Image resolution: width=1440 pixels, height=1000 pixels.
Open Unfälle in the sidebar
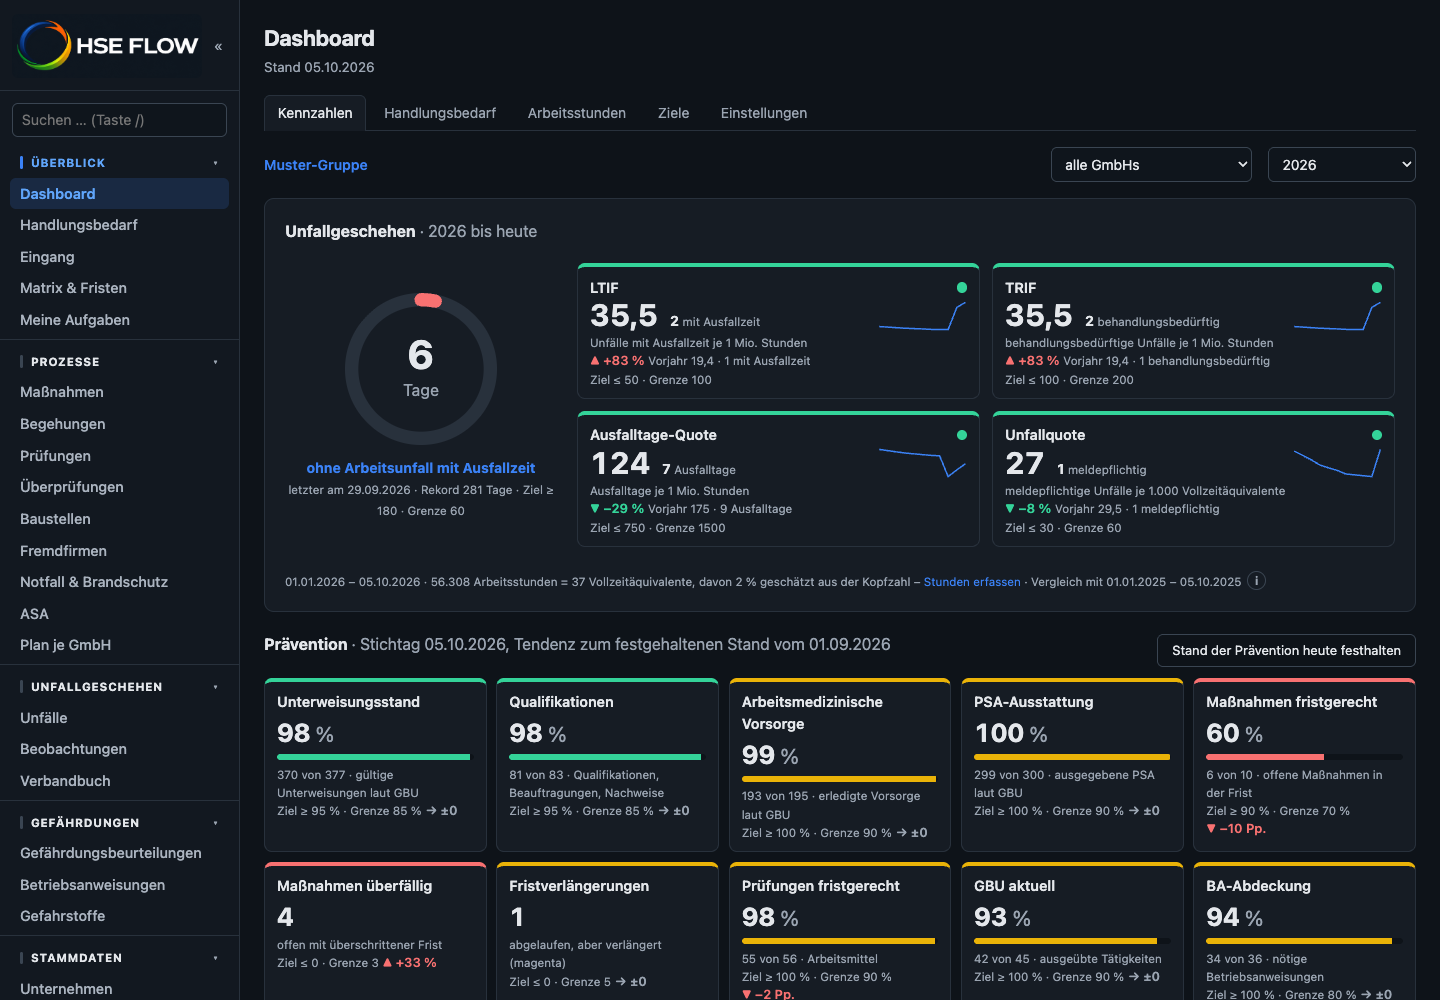click(119, 718)
